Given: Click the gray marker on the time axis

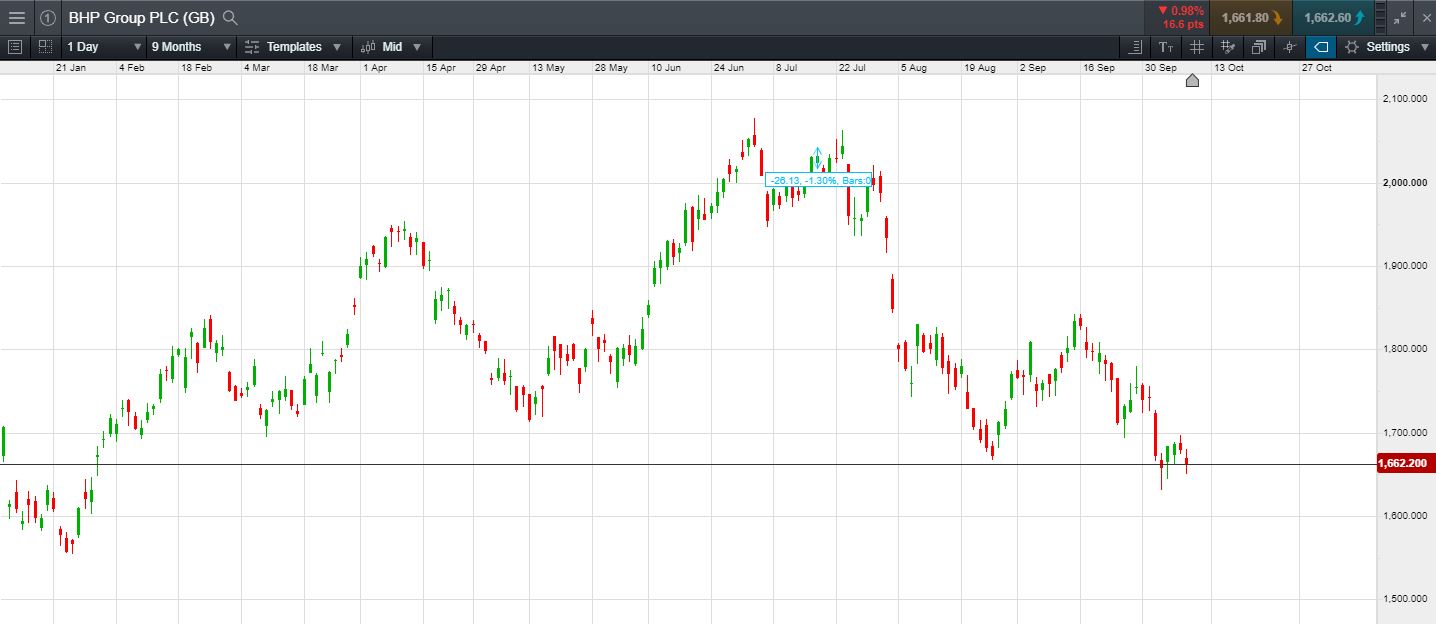Looking at the screenshot, I should [1192, 81].
